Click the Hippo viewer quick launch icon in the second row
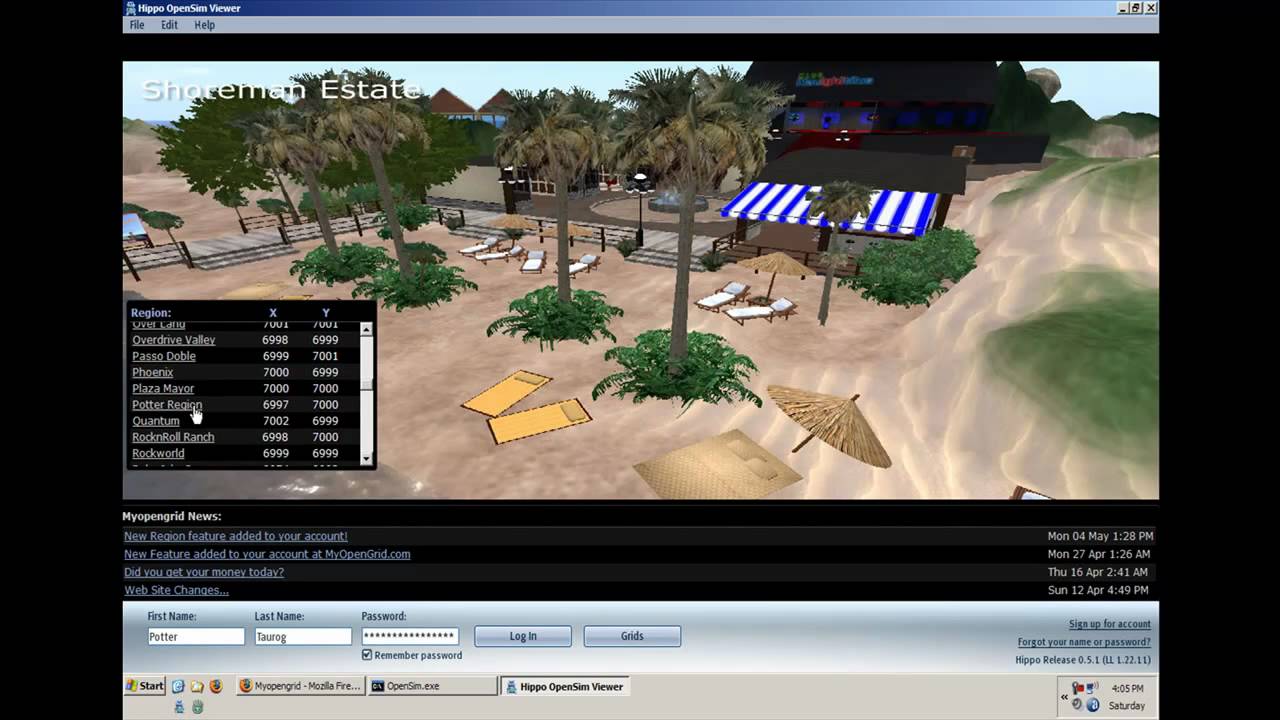The height and width of the screenshot is (720, 1280). 180,706
